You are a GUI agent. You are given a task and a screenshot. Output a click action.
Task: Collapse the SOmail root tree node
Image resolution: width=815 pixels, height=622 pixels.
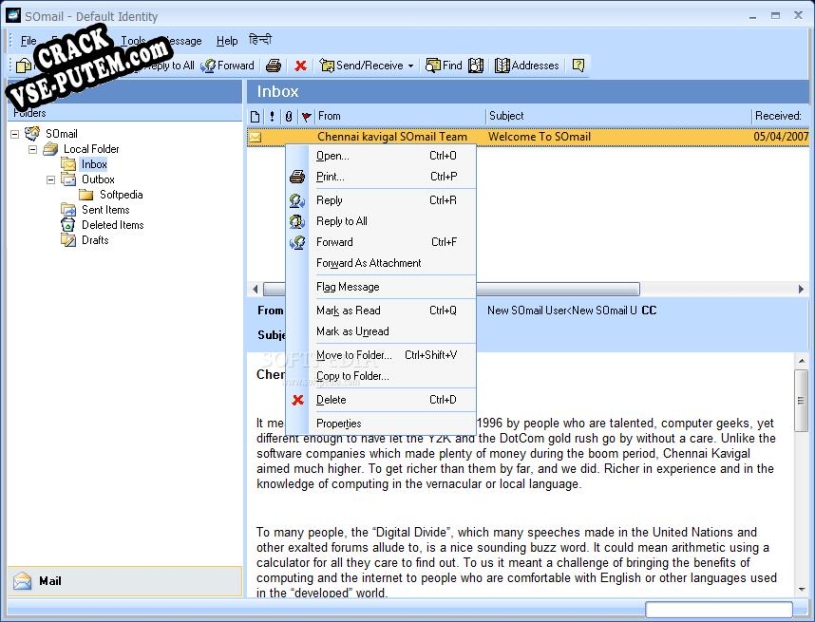point(15,134)
